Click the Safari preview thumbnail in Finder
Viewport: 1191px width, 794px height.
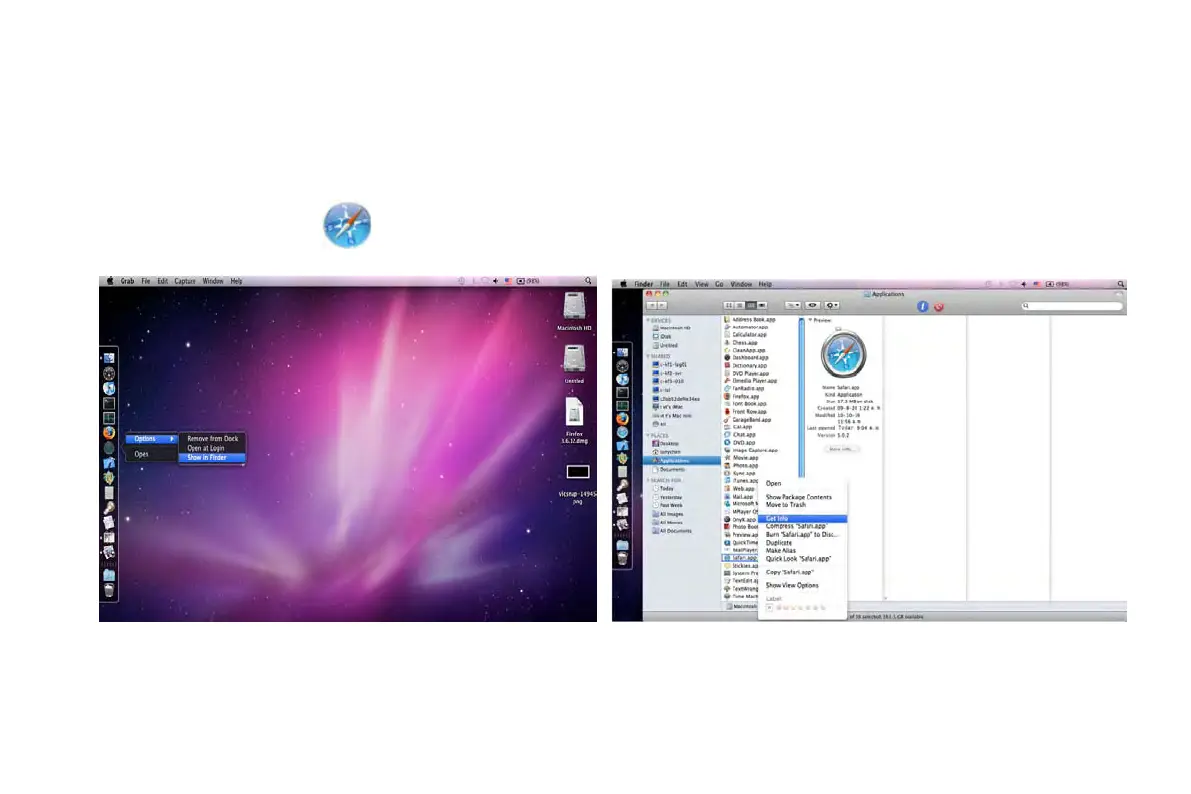[843, 354]
